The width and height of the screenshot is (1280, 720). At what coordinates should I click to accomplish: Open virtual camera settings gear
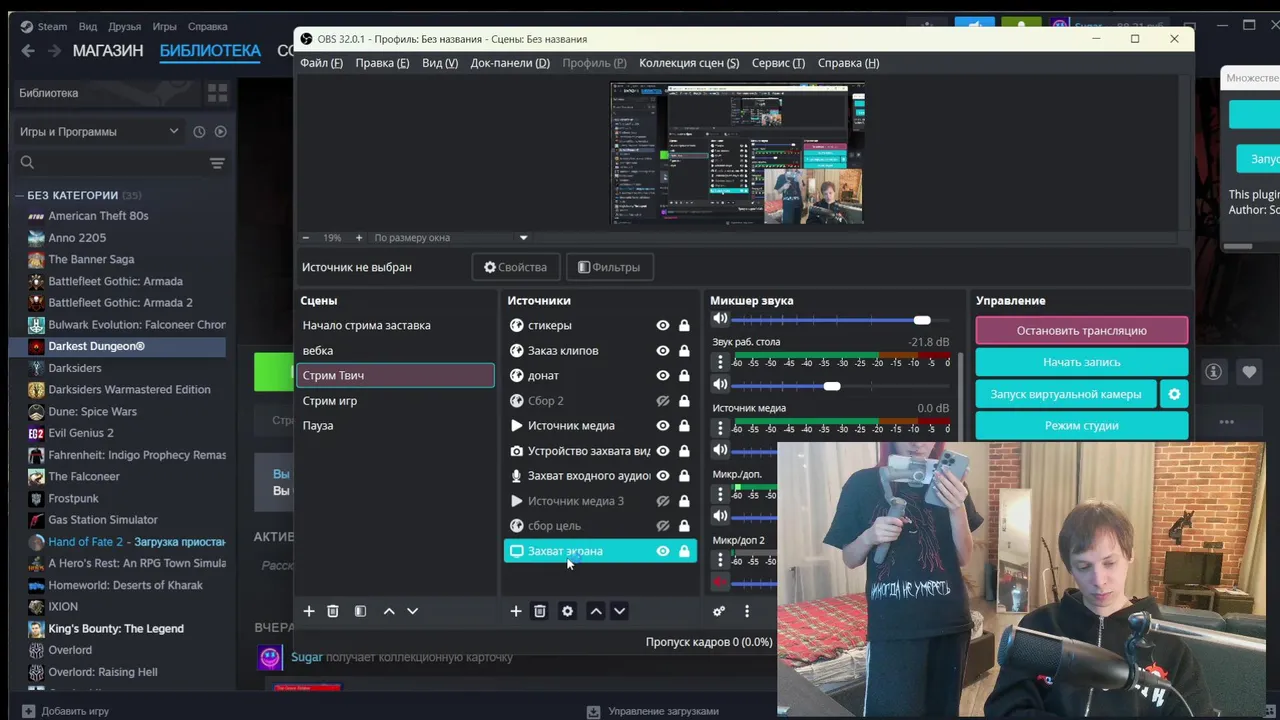click(1174, 394)
